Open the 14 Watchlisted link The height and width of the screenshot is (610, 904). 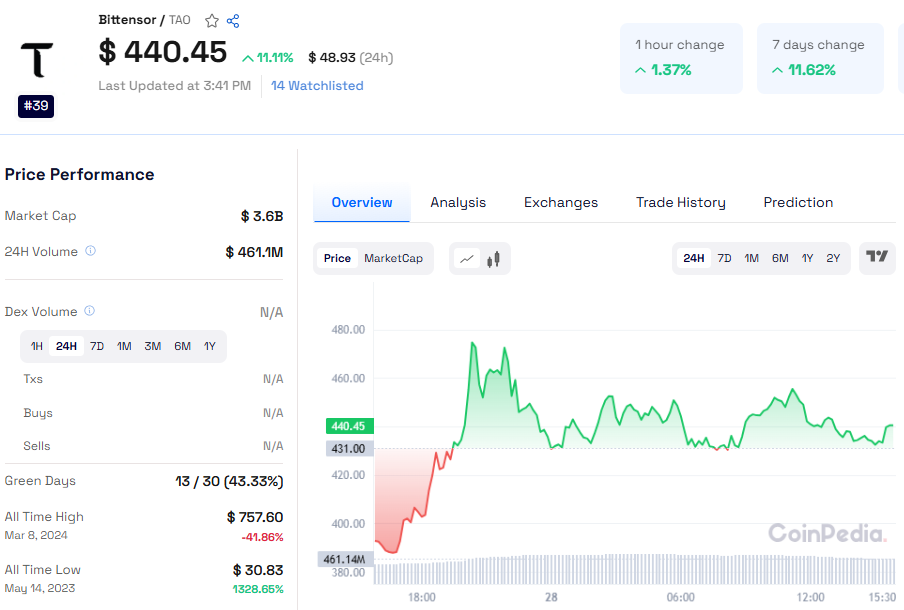point(317,86)
